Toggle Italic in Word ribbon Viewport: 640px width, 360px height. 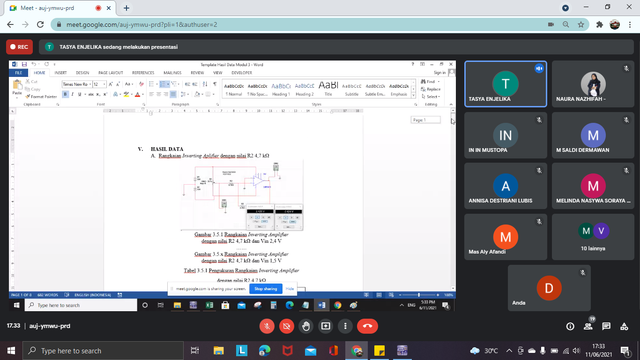[x=72, y=94]
